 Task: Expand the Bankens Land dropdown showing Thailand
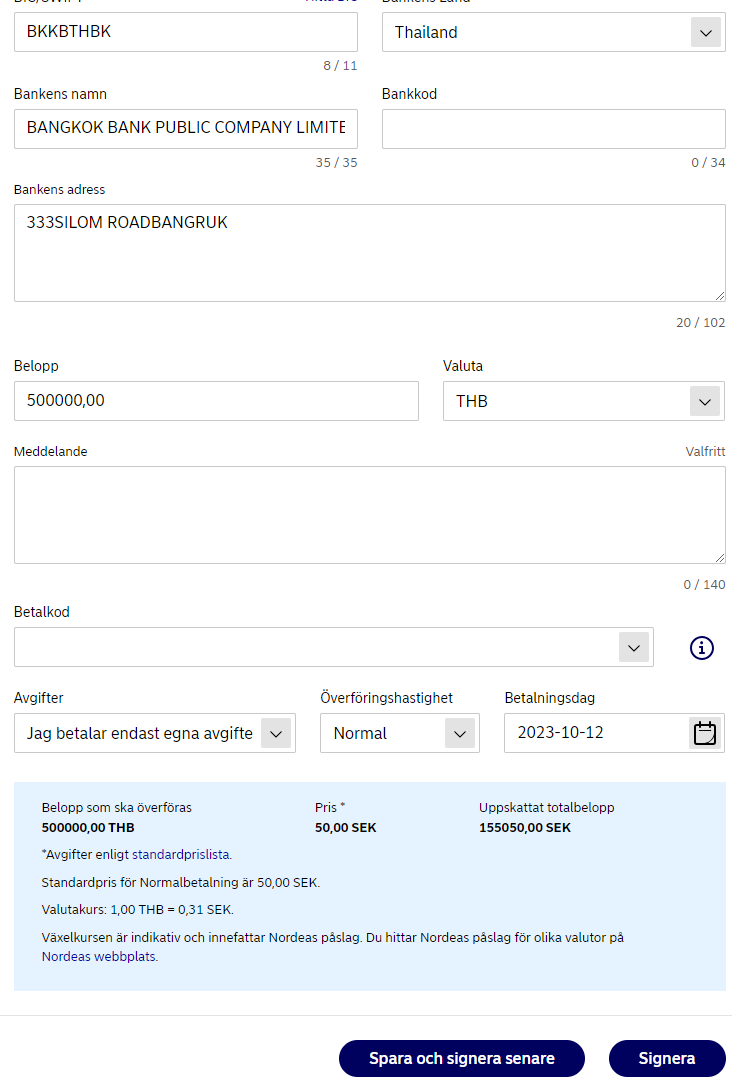click(x=705, y=33)
